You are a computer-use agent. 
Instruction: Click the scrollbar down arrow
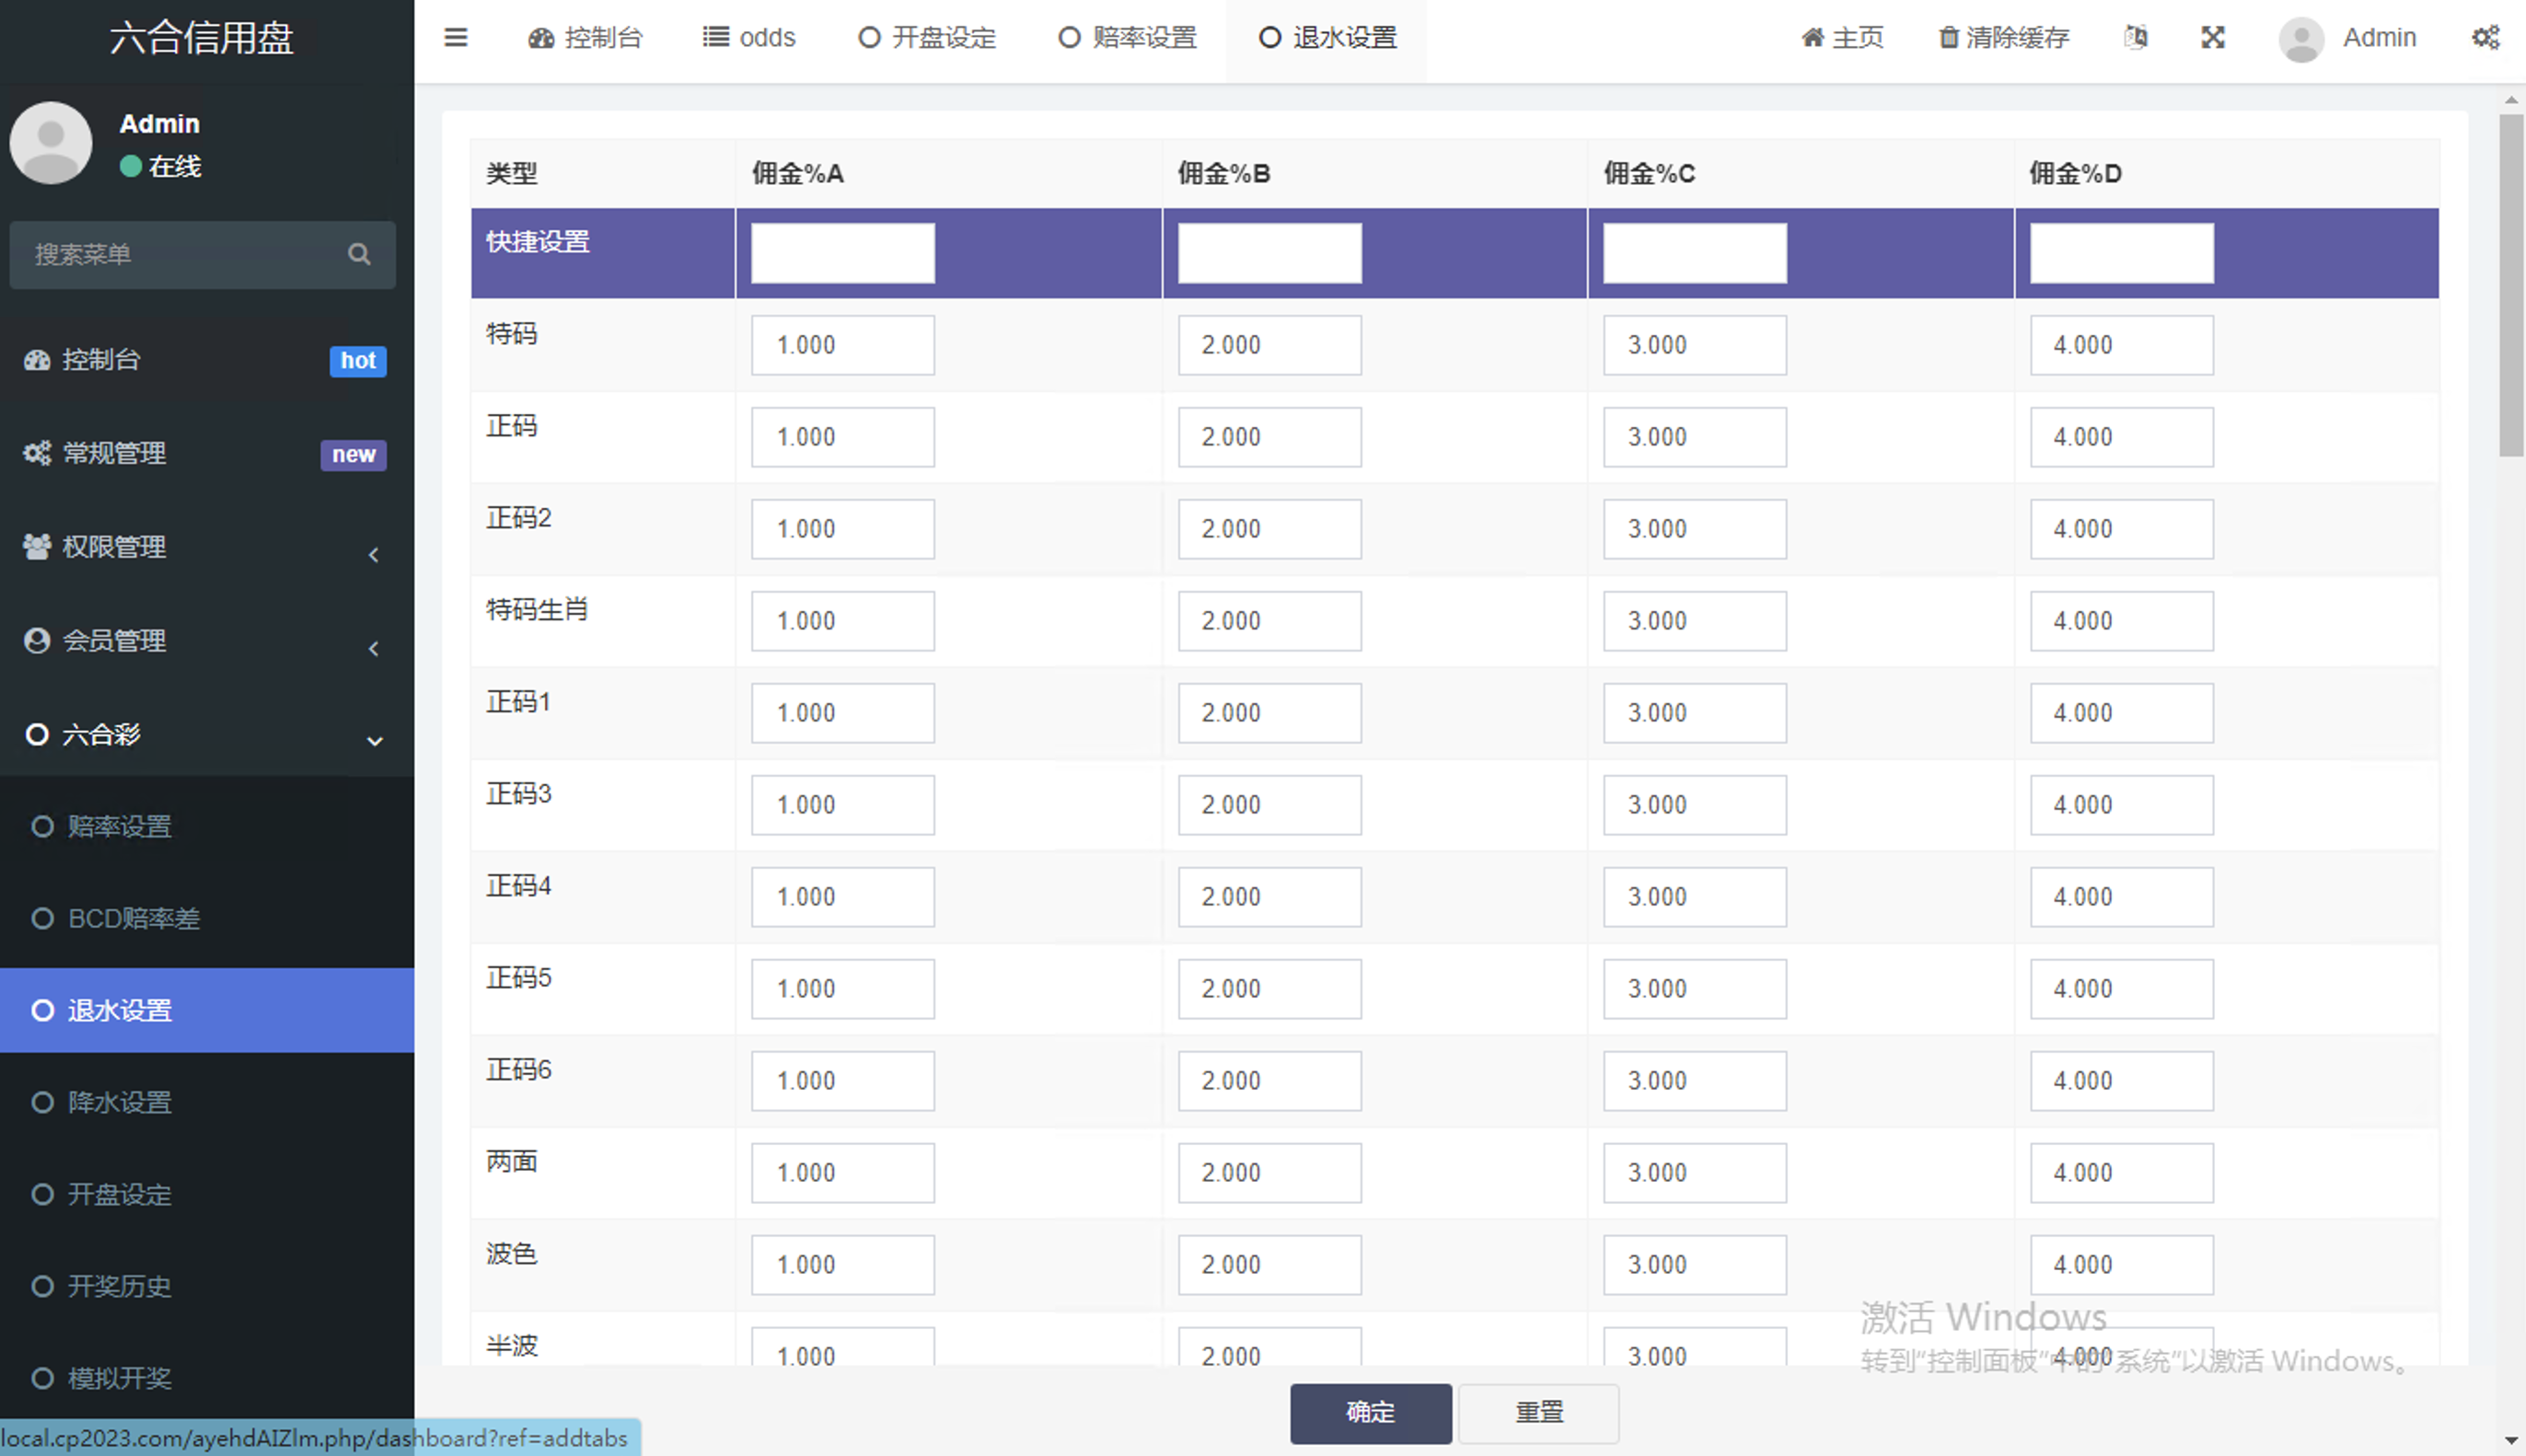(x=2511, y=1441)
